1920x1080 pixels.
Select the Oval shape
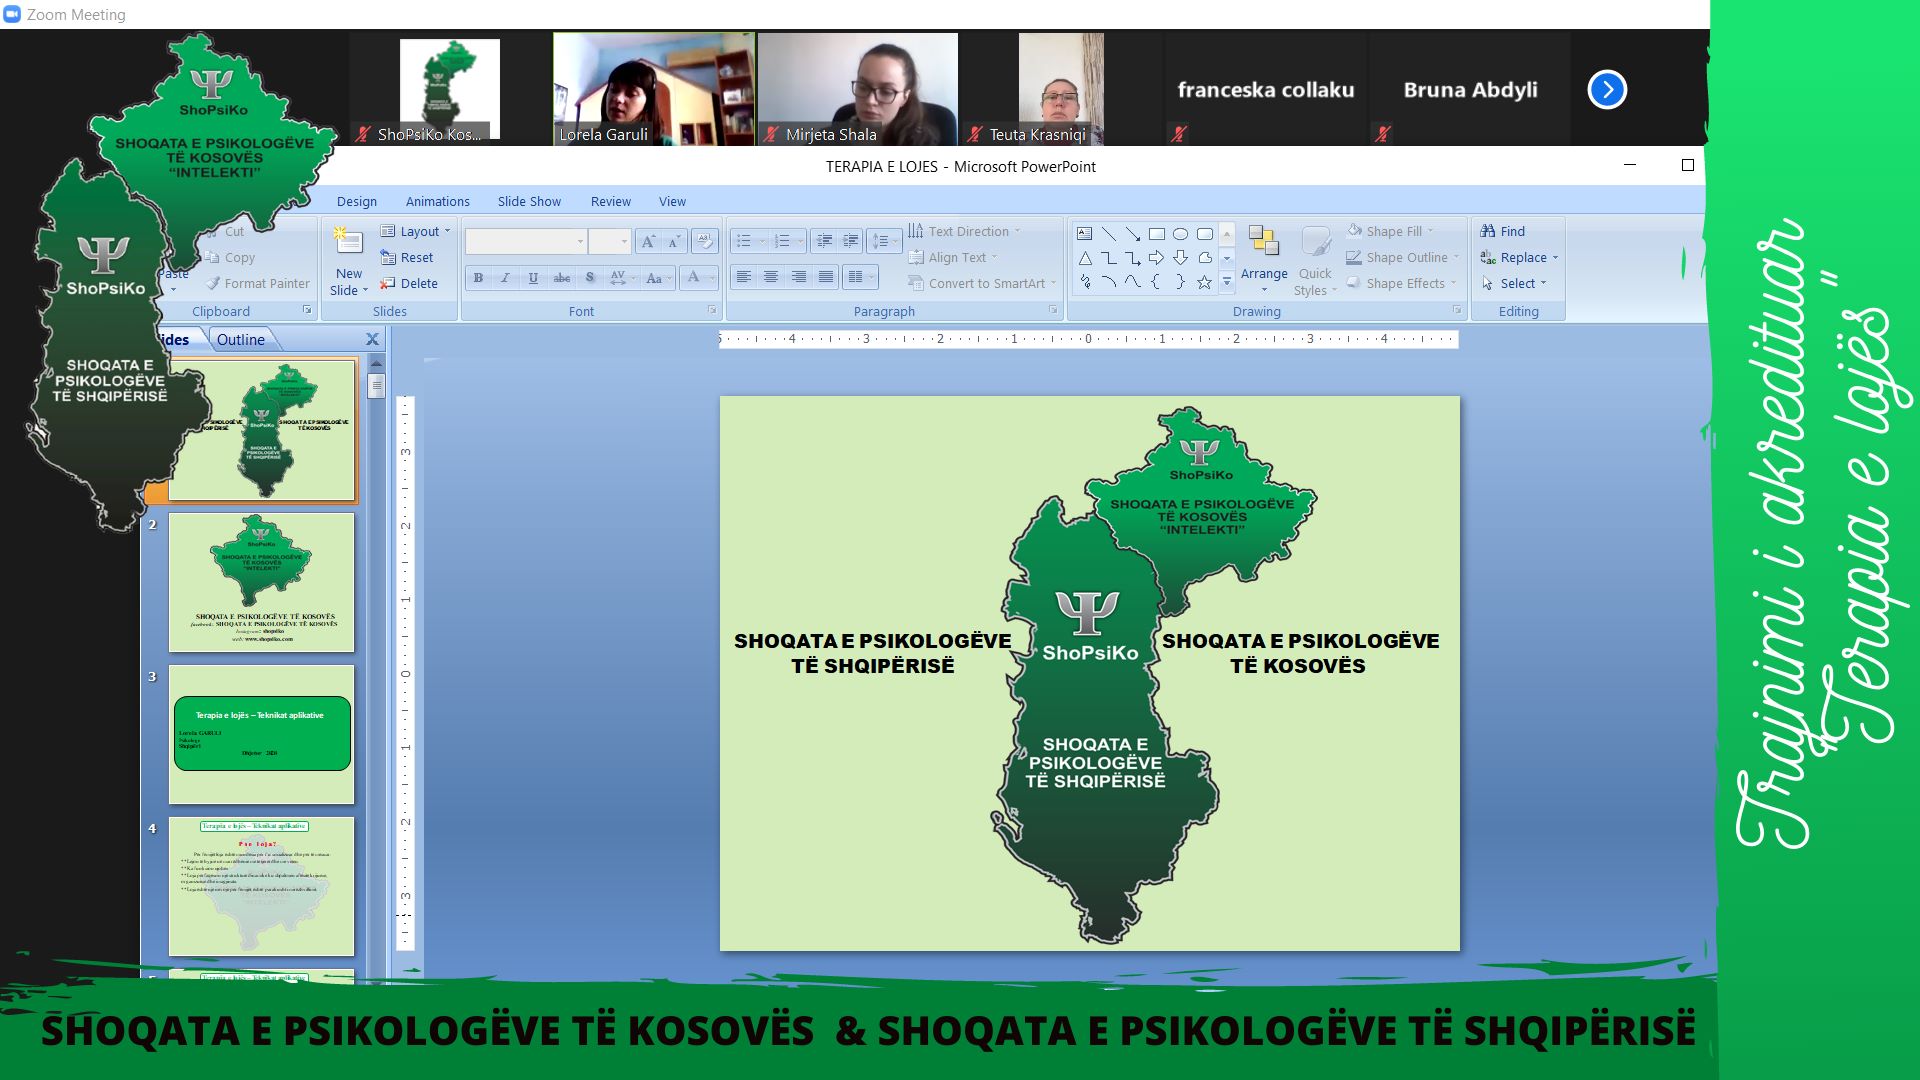click(x=1181, y=234)
